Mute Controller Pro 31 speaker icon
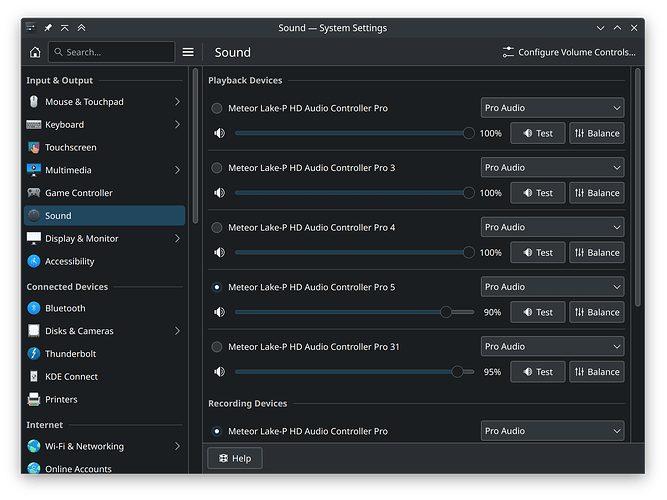The image size is (667, 500). [x=219, y=372]
